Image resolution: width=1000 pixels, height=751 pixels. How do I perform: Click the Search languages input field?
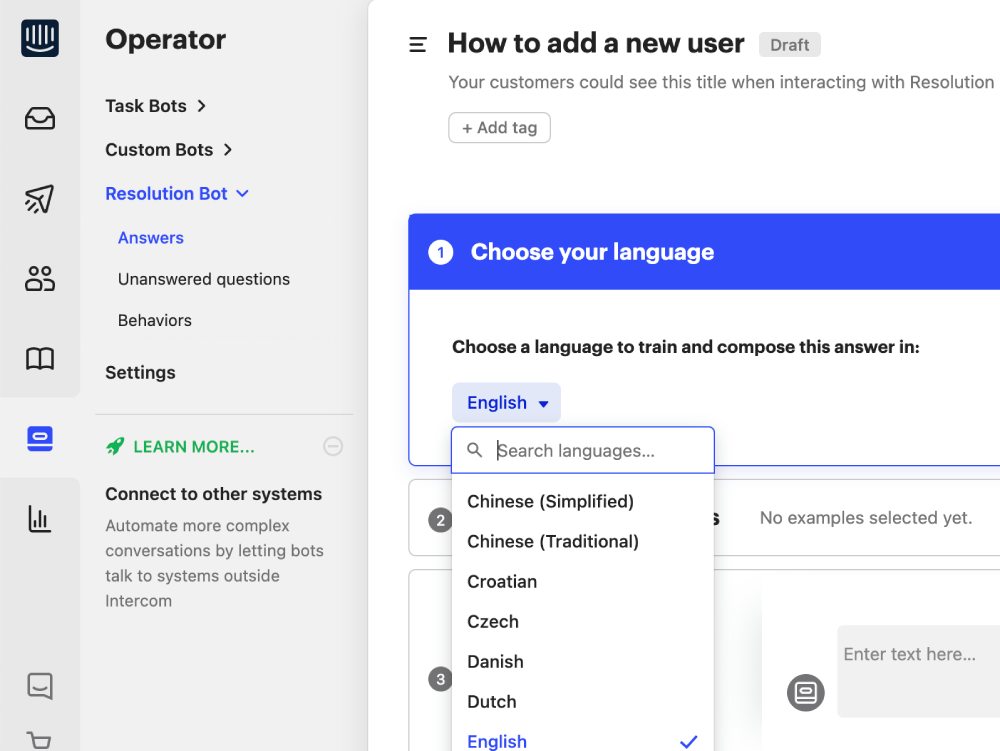600,451
